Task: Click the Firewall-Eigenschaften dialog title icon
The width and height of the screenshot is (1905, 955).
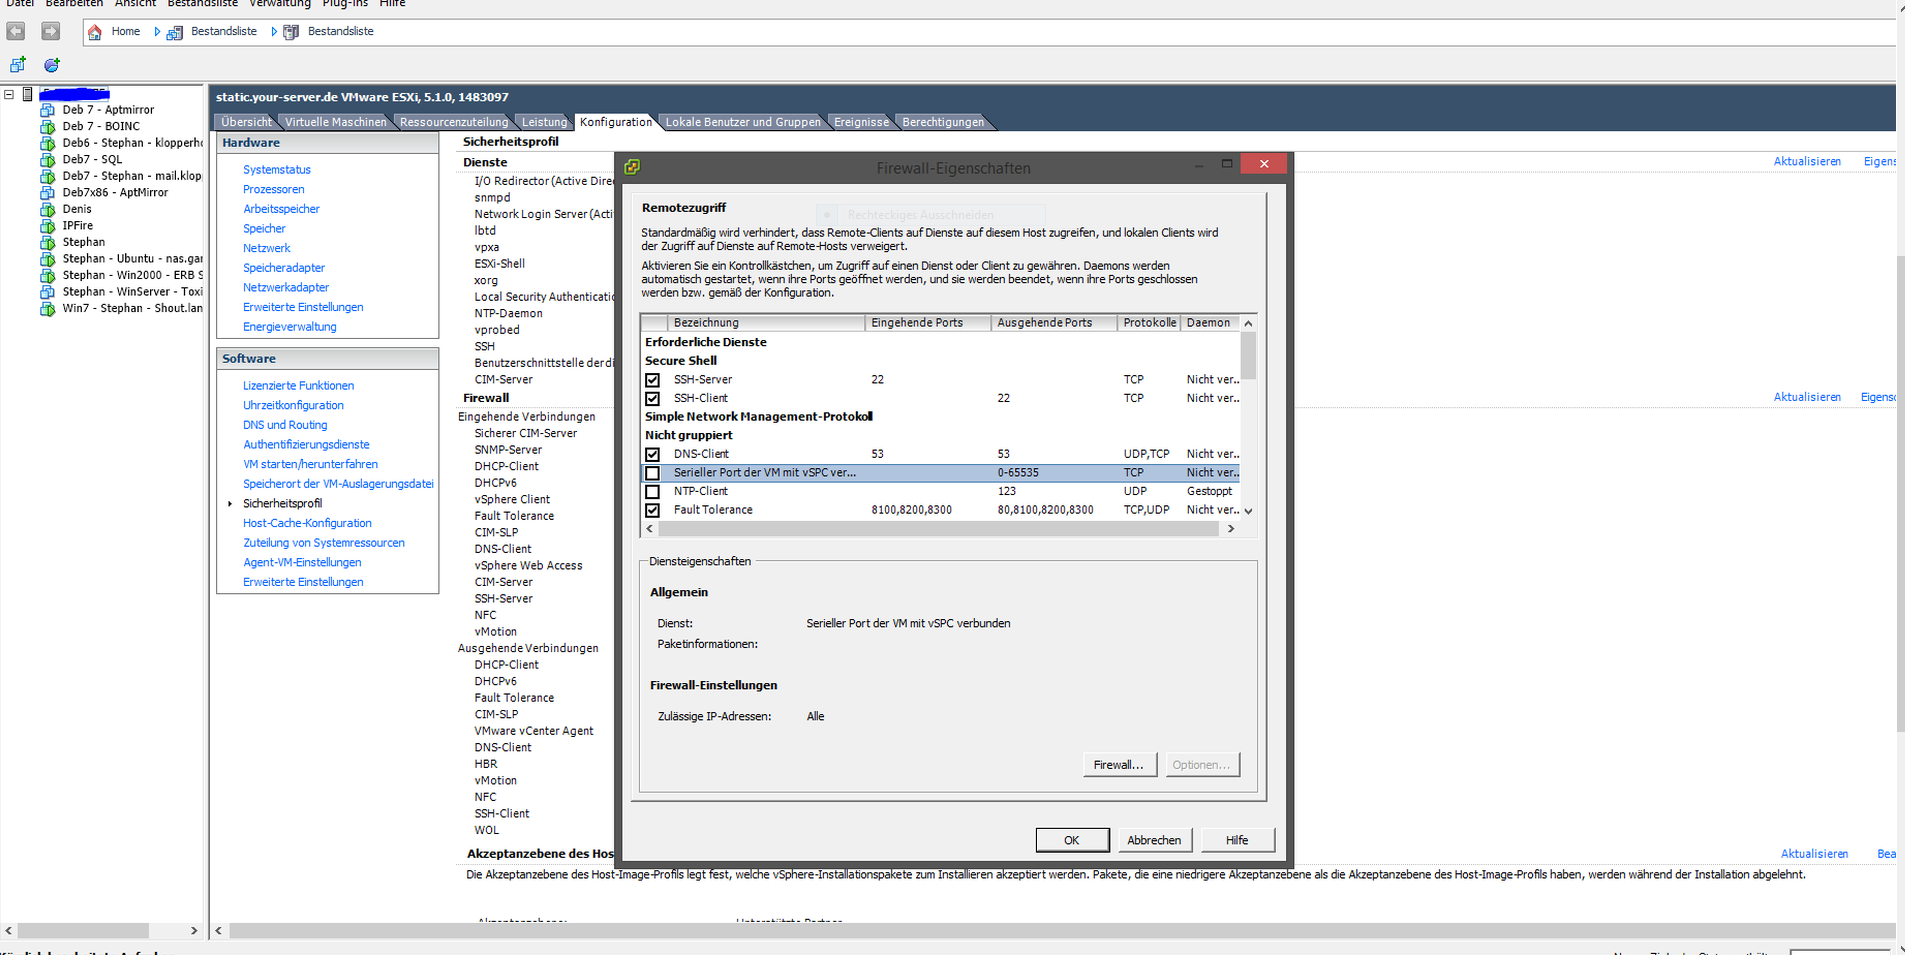Action: point(632,167)
